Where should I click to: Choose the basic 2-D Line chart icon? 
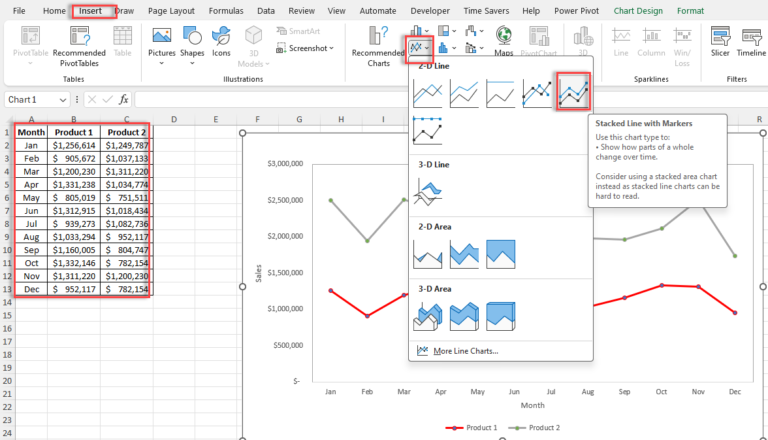428,93
